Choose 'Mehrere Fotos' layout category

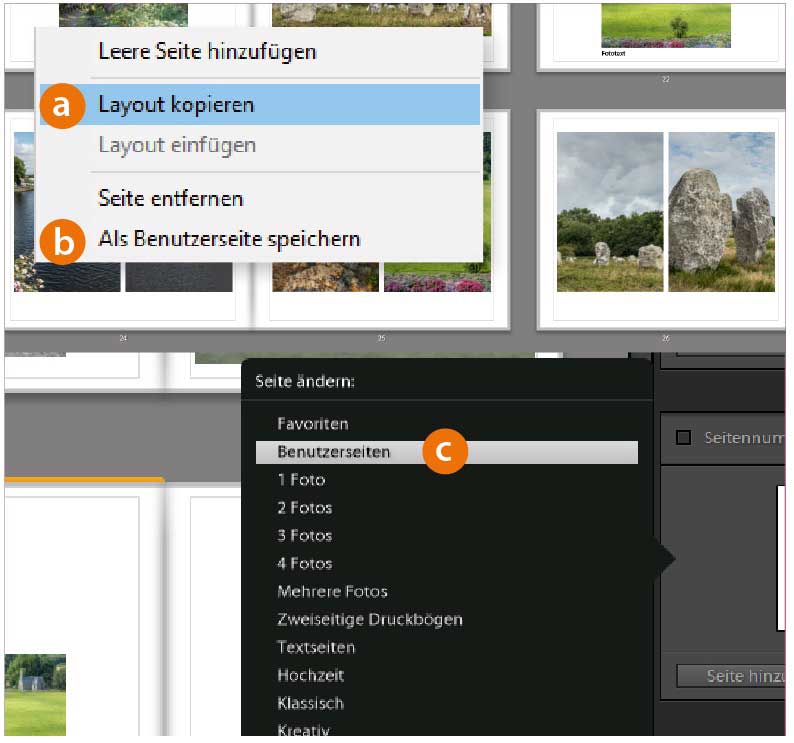point(332,592)
